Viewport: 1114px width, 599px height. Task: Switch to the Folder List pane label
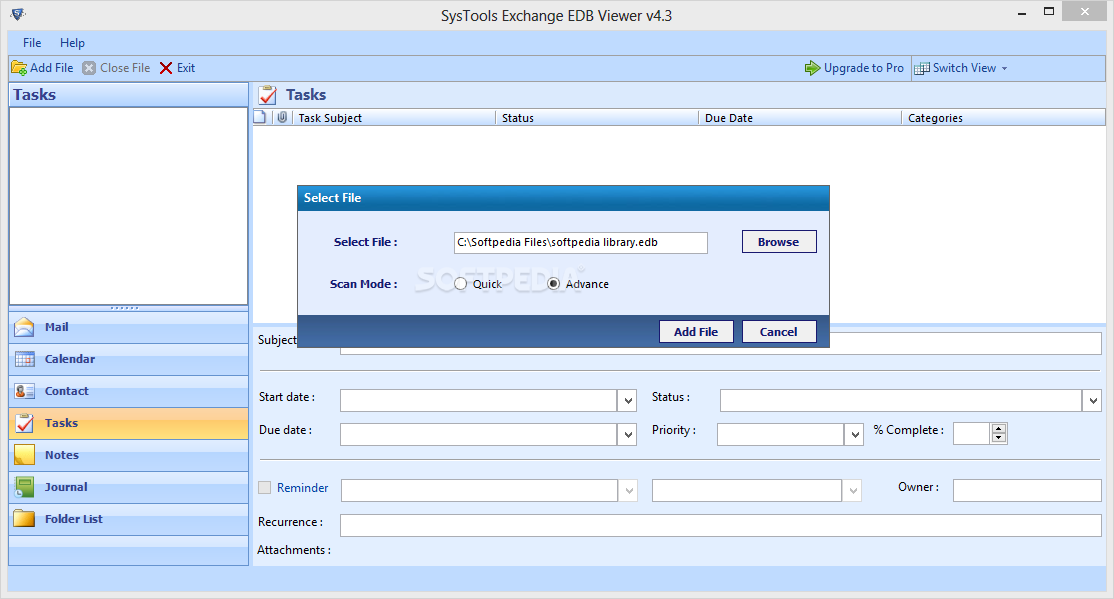(74, 519)
